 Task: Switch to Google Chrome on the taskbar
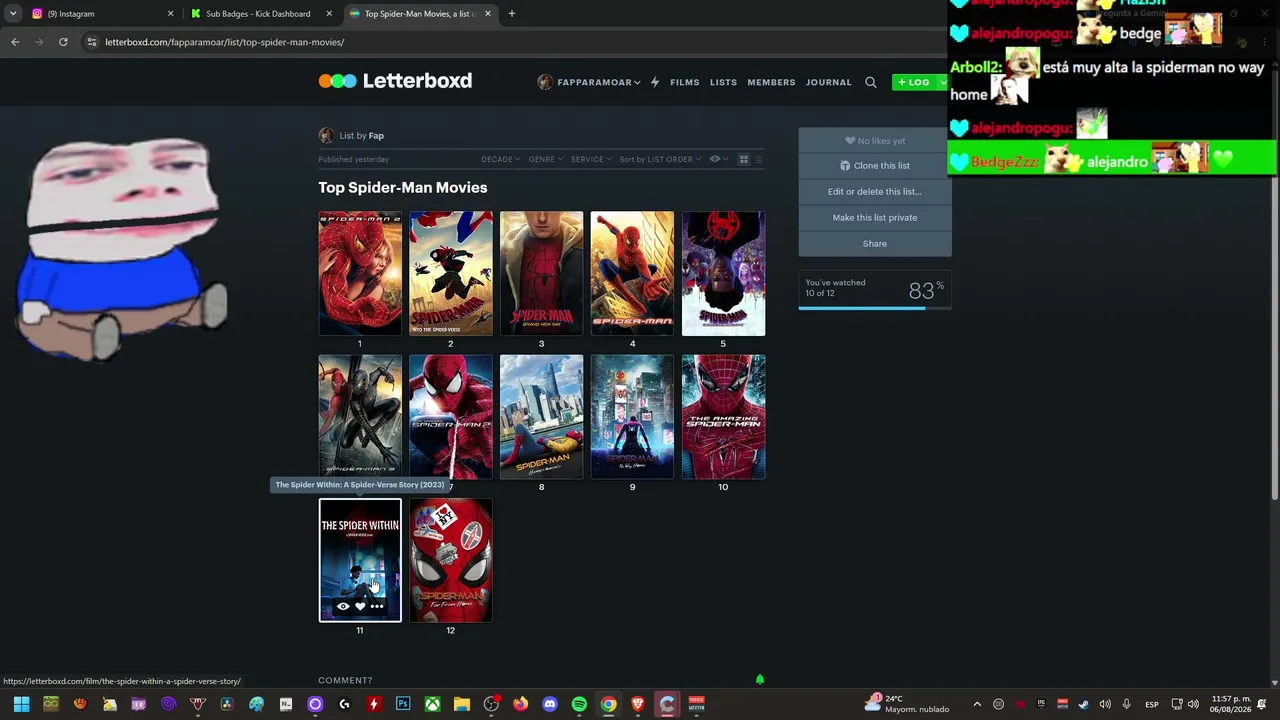(608, 704)
